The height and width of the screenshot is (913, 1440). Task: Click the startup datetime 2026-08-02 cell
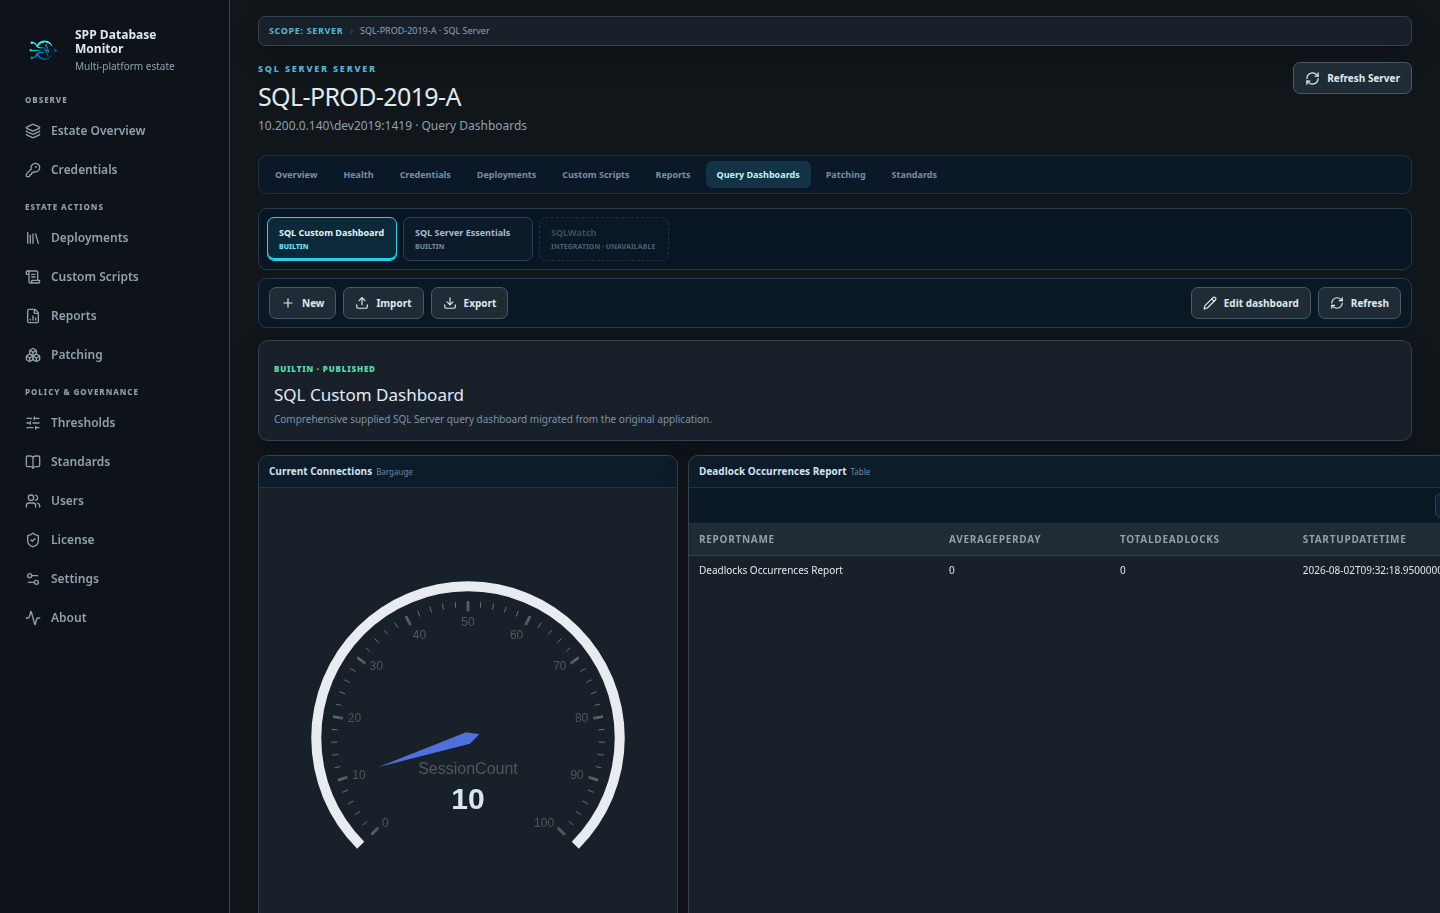tap(1371, 570)
